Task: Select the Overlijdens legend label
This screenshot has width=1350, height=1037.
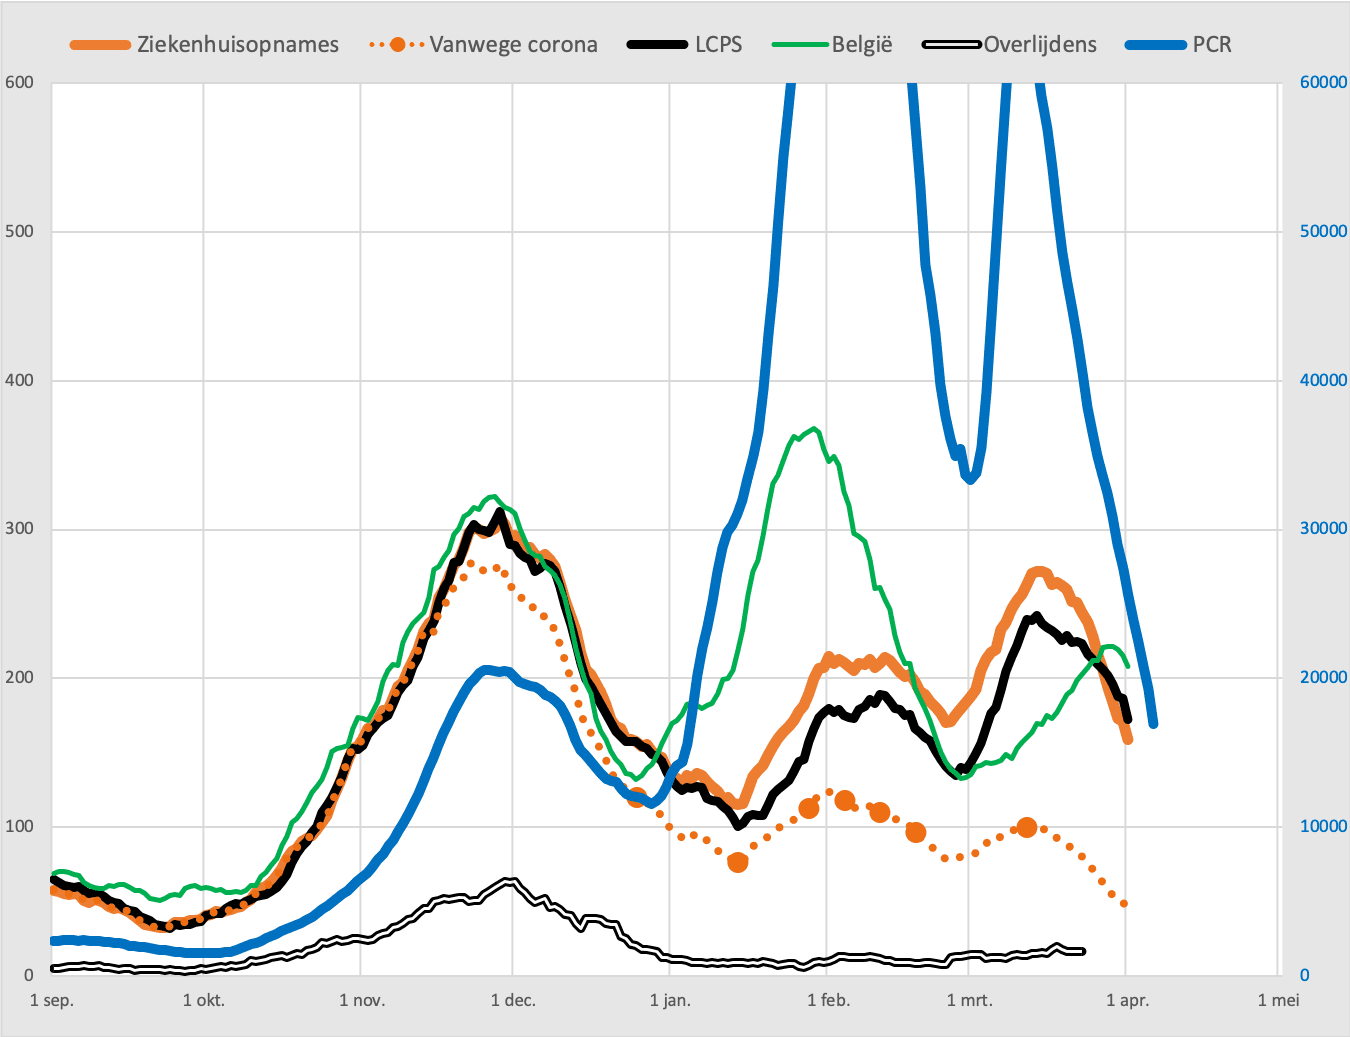Action: 1040,45
